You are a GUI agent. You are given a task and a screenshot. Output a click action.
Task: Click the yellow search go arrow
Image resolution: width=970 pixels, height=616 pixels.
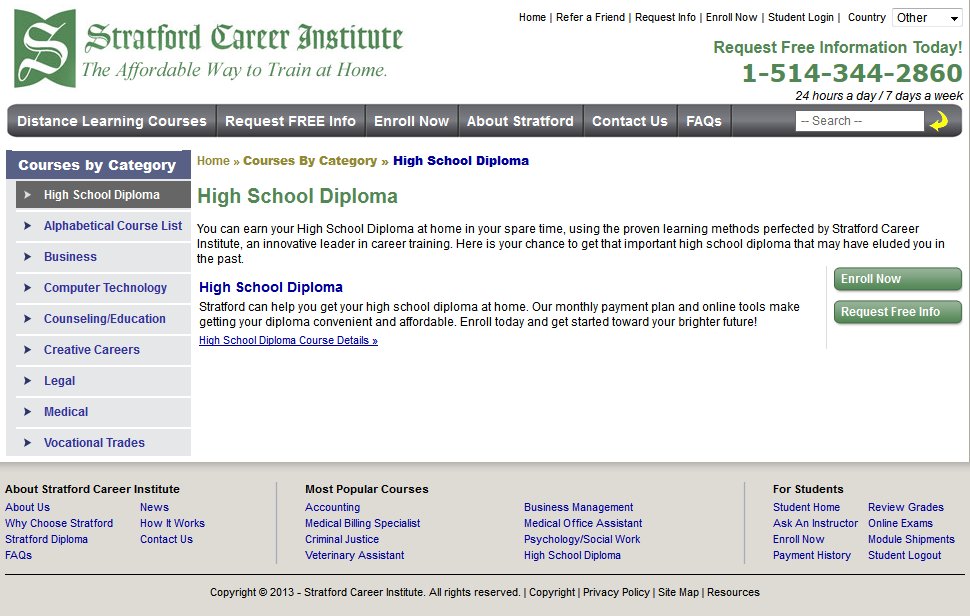pos(939,121)
